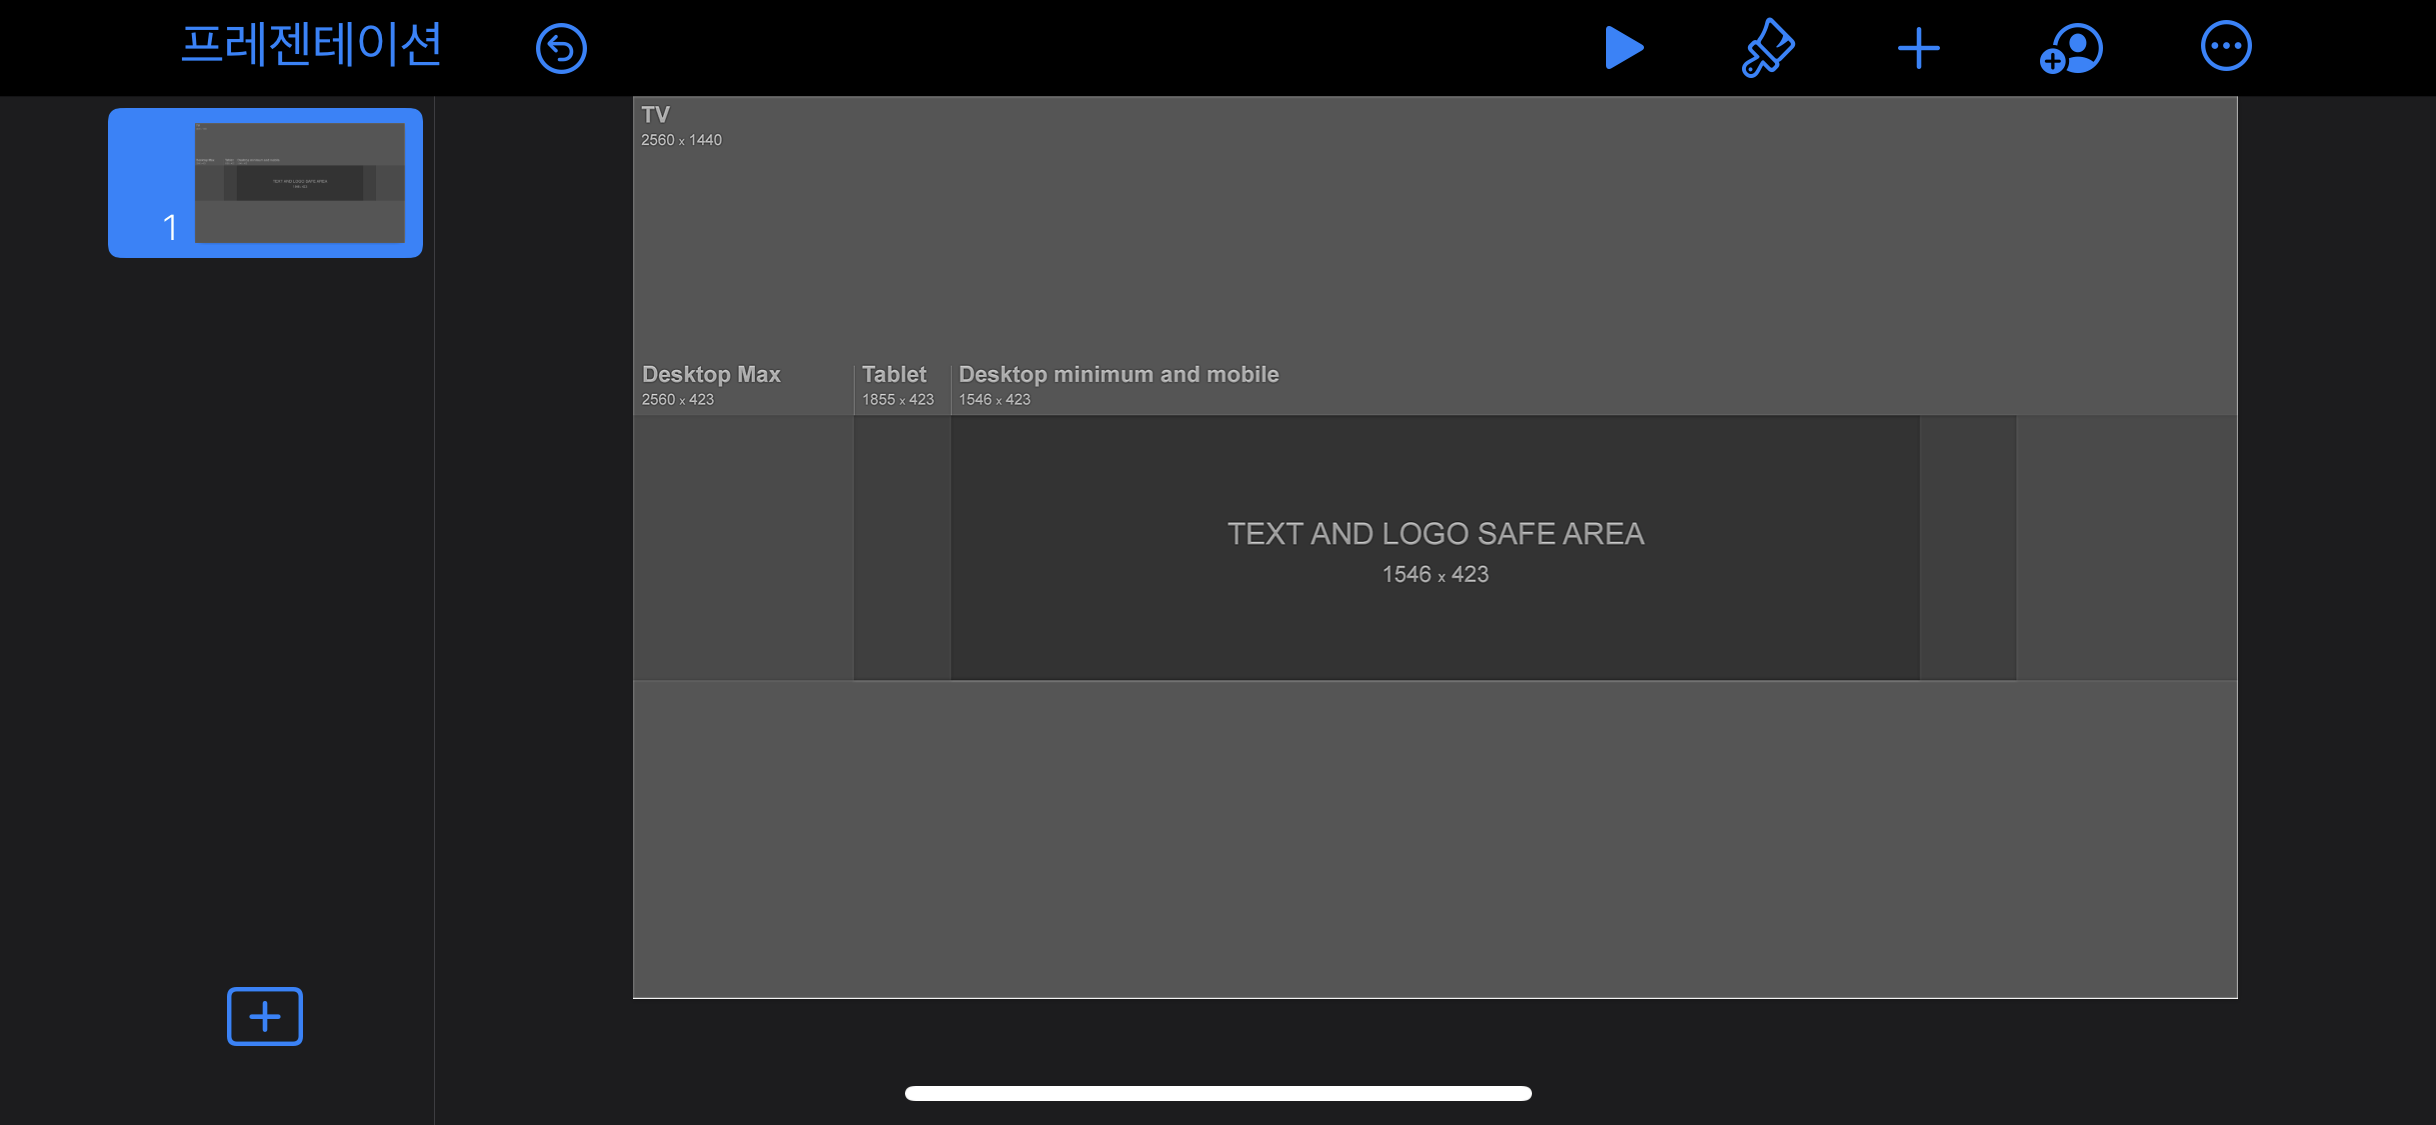Tap the centered 1546 x 423 text
This screenshot has height=1125, width=2436.
tap(1435, 574)
